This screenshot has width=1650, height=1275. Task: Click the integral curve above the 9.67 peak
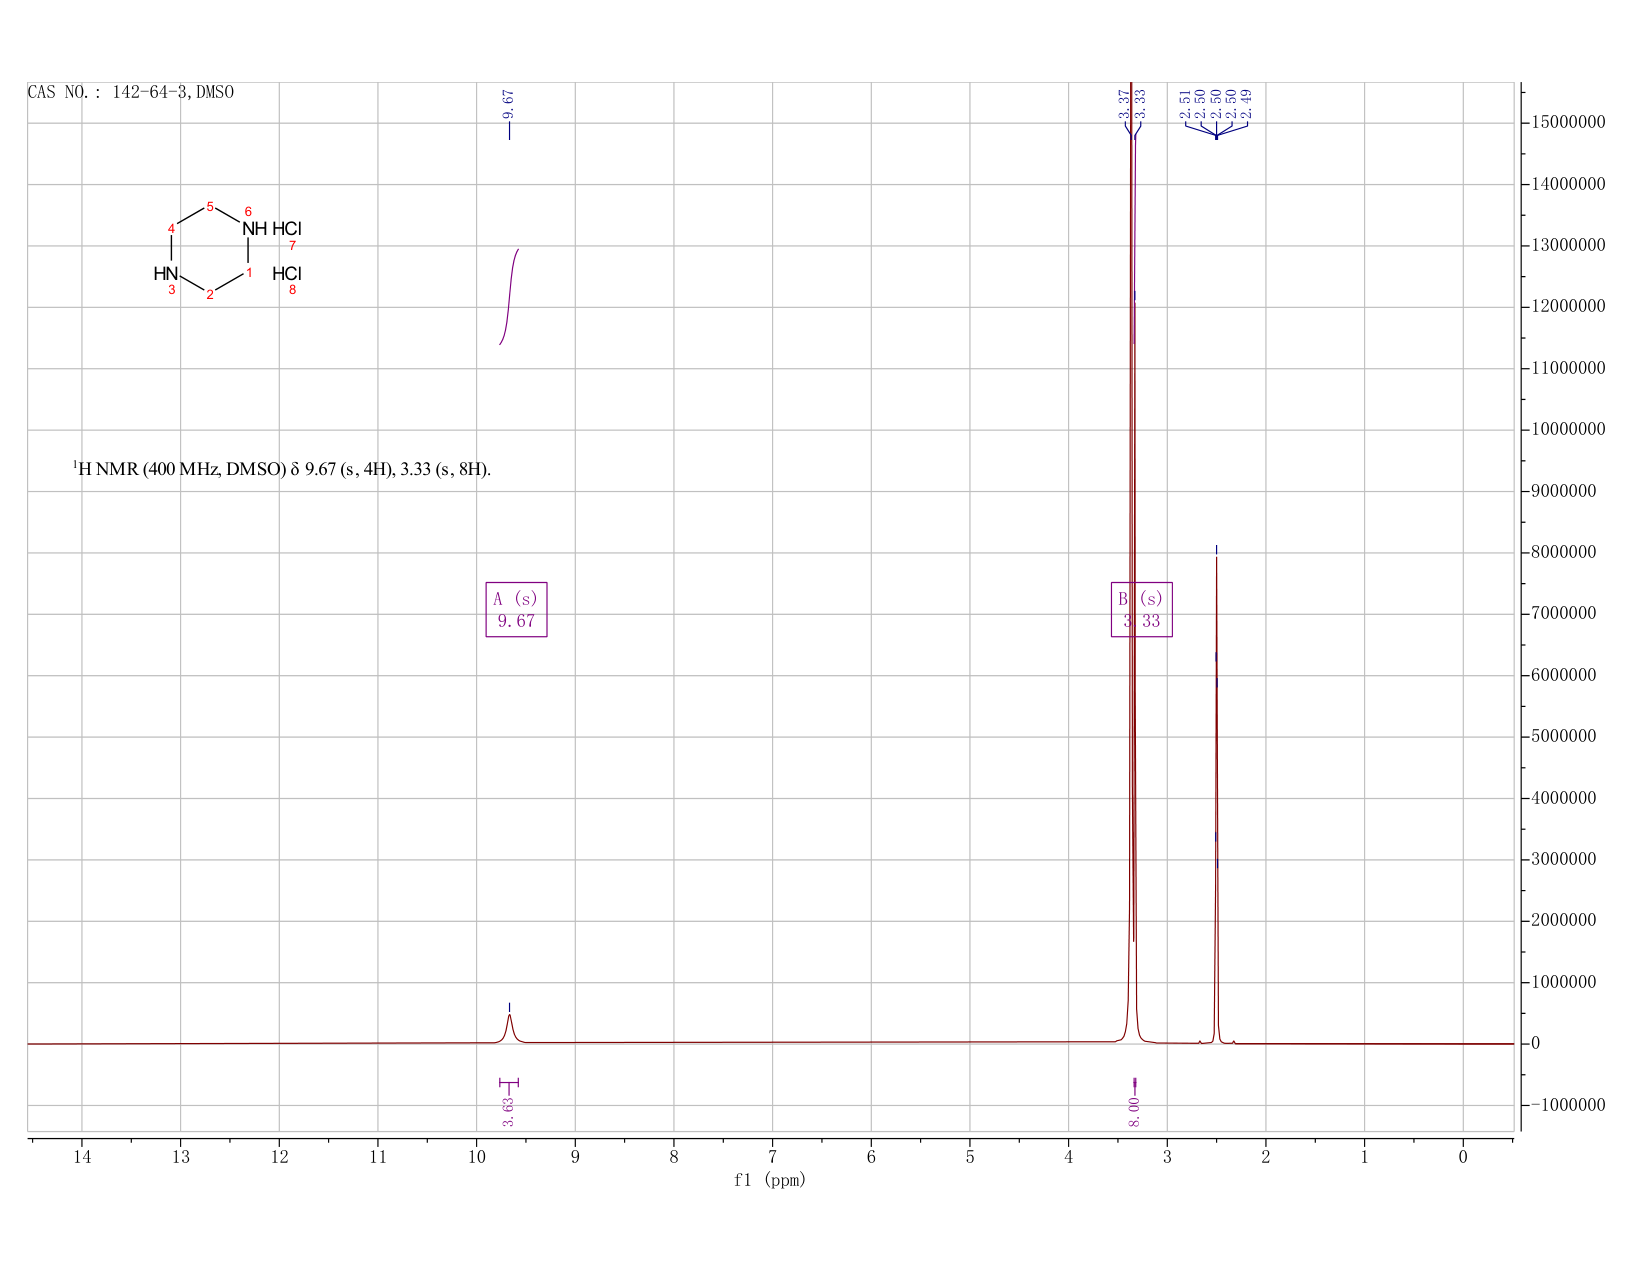pos(509,296)
